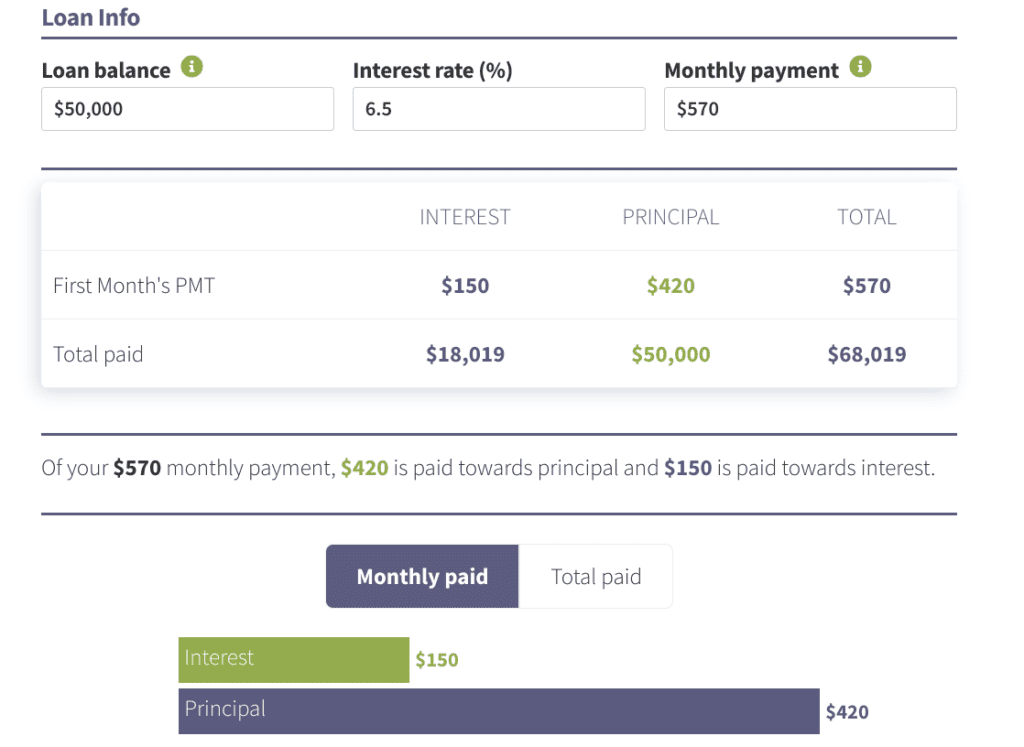Click inside the Loan balance input field

click(x=187, y=109)
